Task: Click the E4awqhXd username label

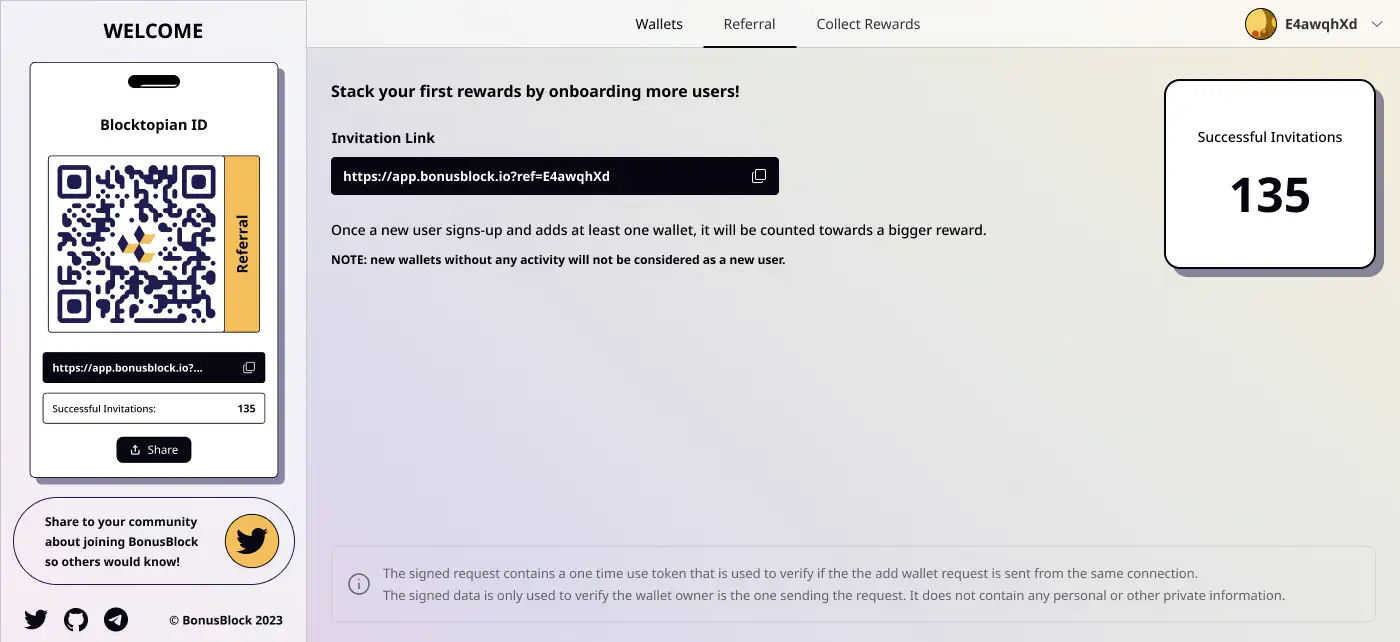Action: (x=1321, y=24)
